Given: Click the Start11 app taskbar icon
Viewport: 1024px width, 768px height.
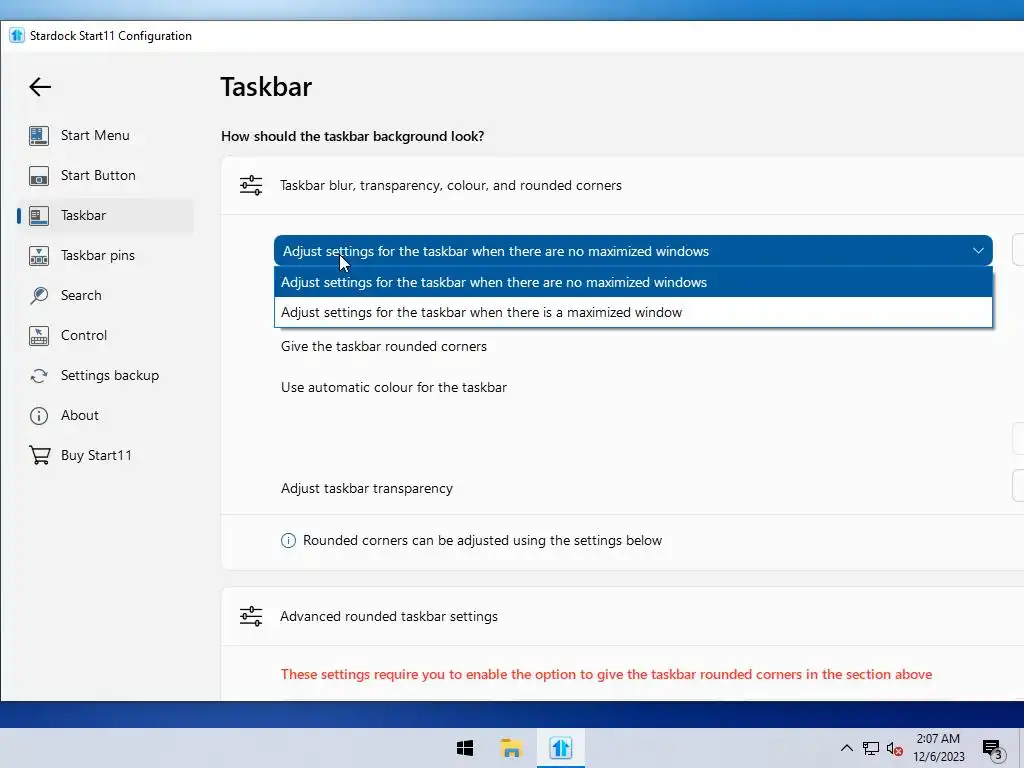Looking at the screenshot, I should point(560,748).
